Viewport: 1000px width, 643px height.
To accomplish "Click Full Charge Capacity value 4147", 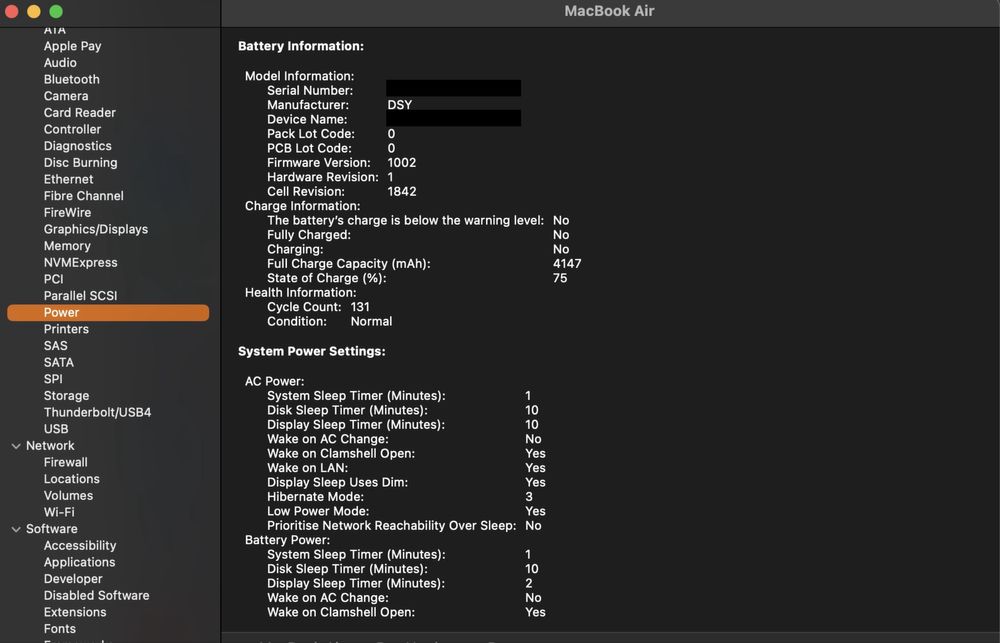I will click(x=567, y=263).
